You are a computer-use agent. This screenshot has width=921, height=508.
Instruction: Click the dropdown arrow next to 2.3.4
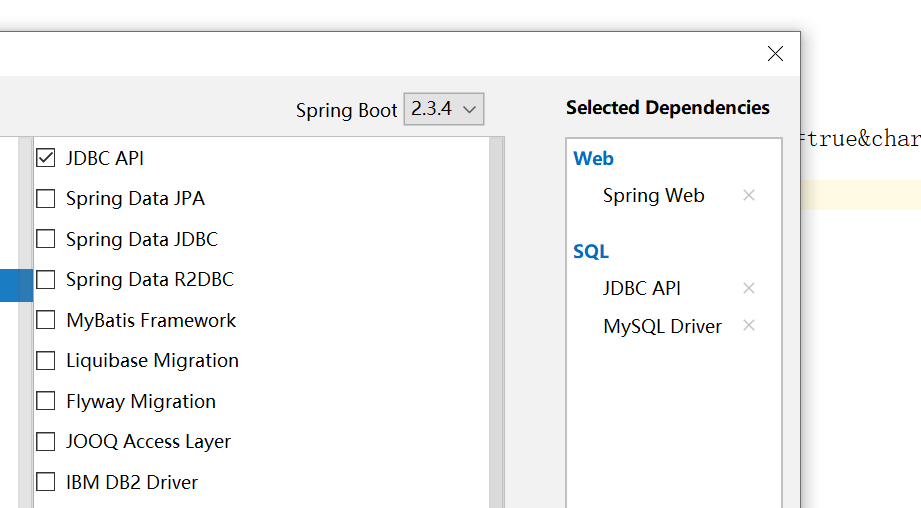469,109
